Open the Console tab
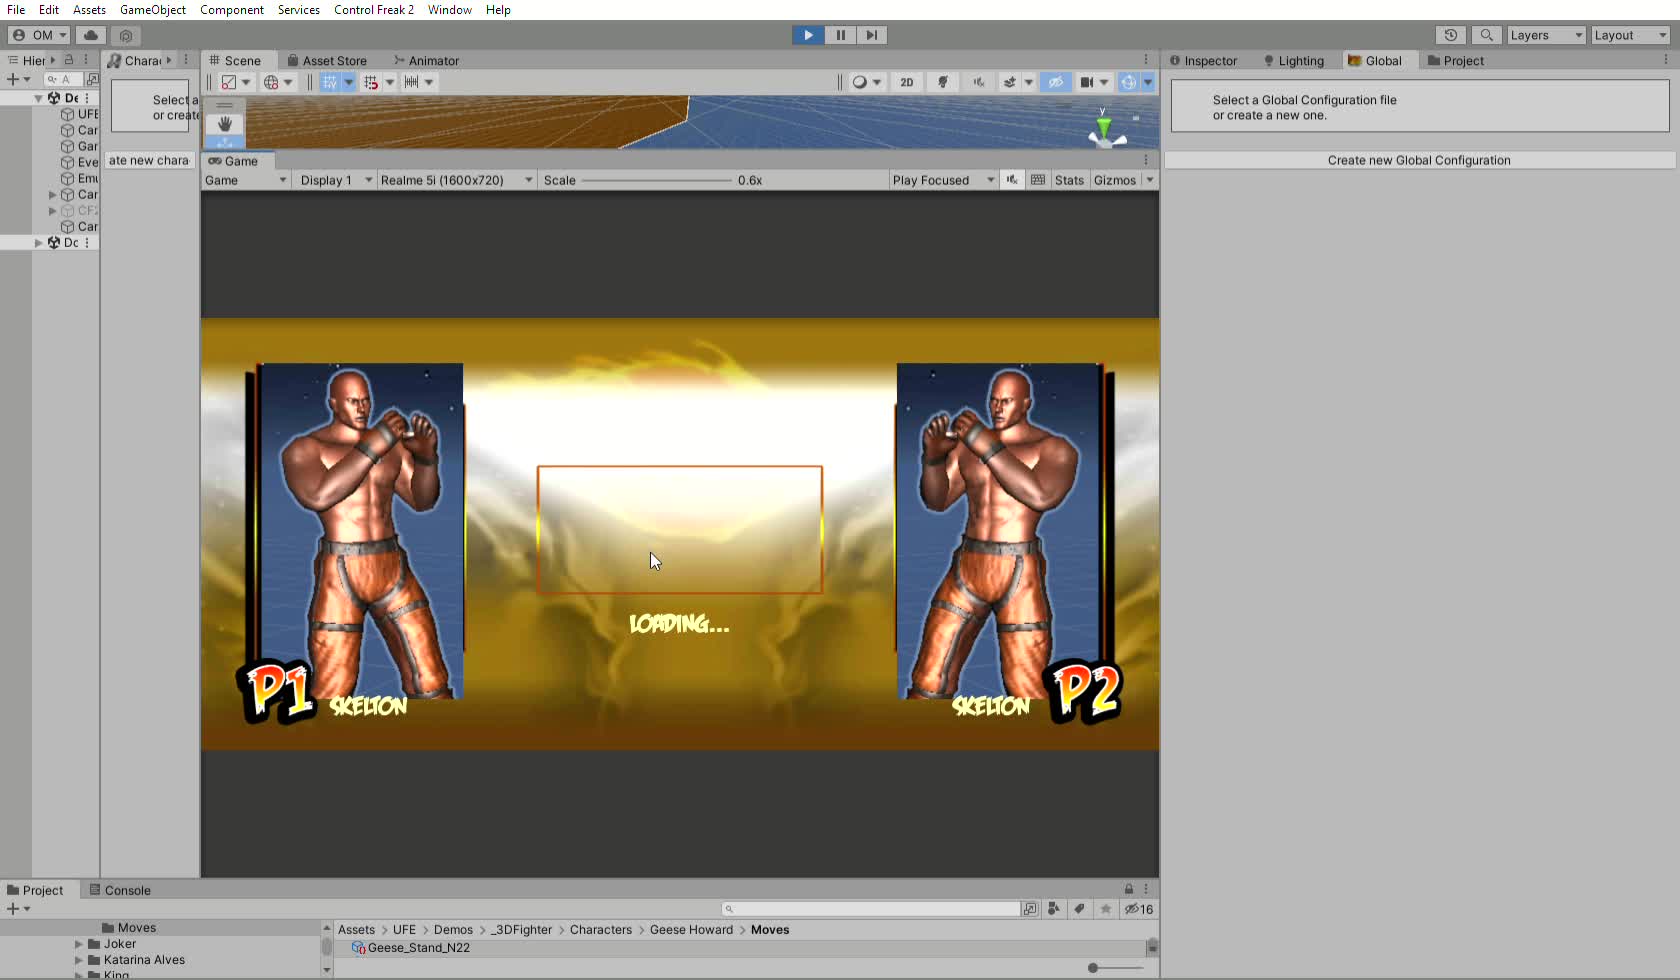 click(x=120, y=890)
